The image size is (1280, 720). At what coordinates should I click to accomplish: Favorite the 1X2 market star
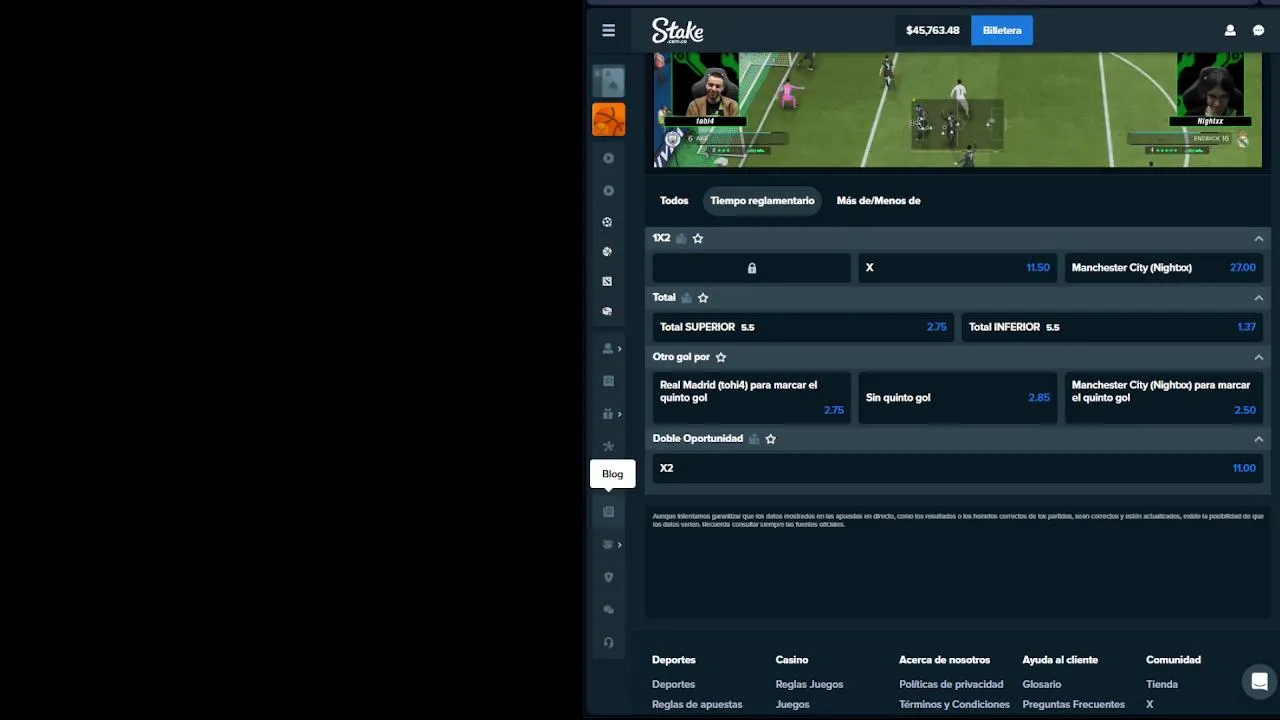(698, 238)
